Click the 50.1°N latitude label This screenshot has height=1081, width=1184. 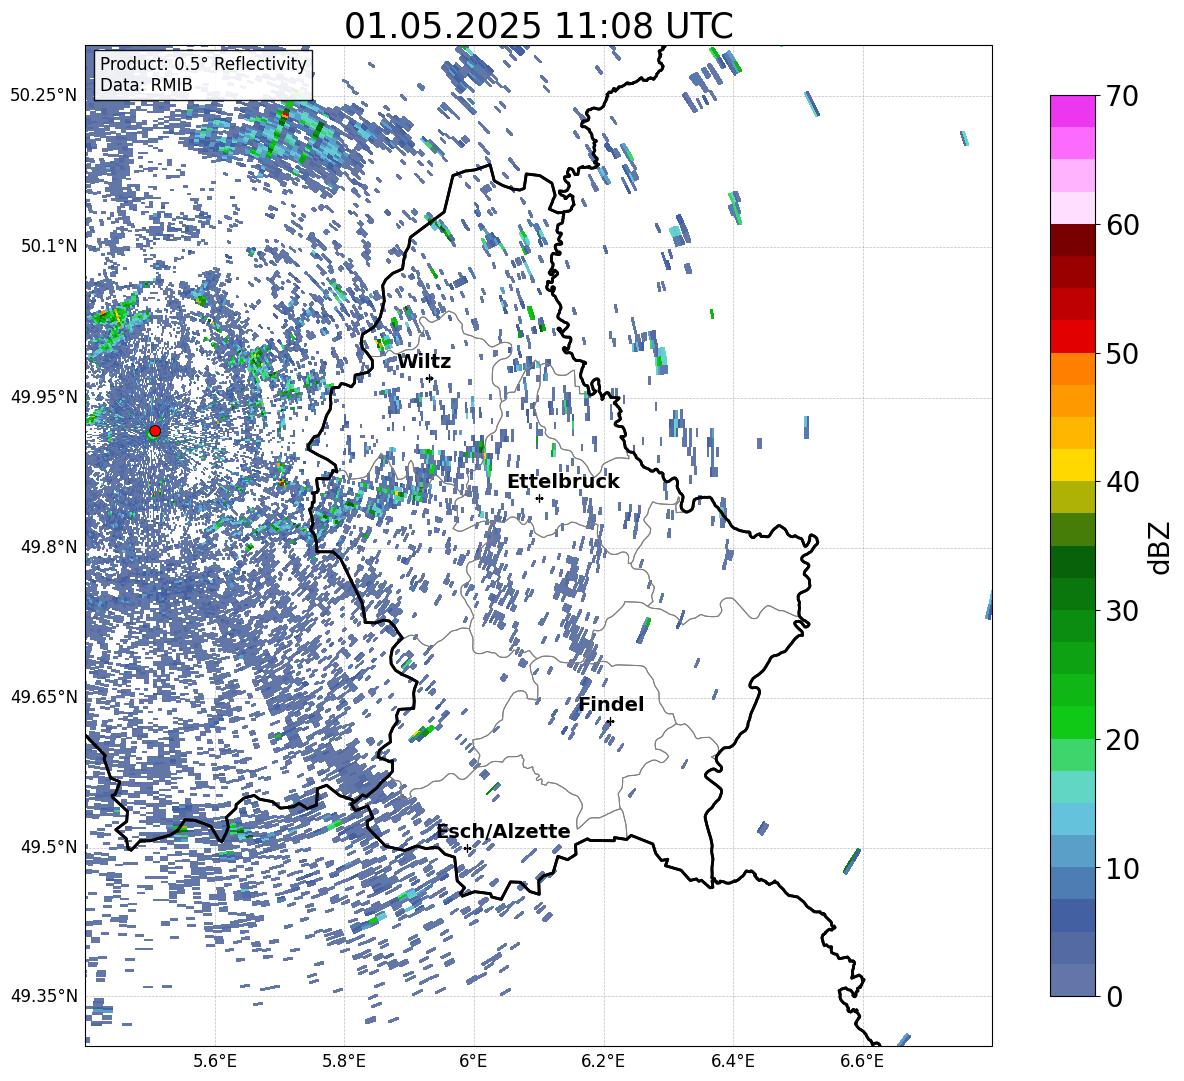click(x=49, y=246)
